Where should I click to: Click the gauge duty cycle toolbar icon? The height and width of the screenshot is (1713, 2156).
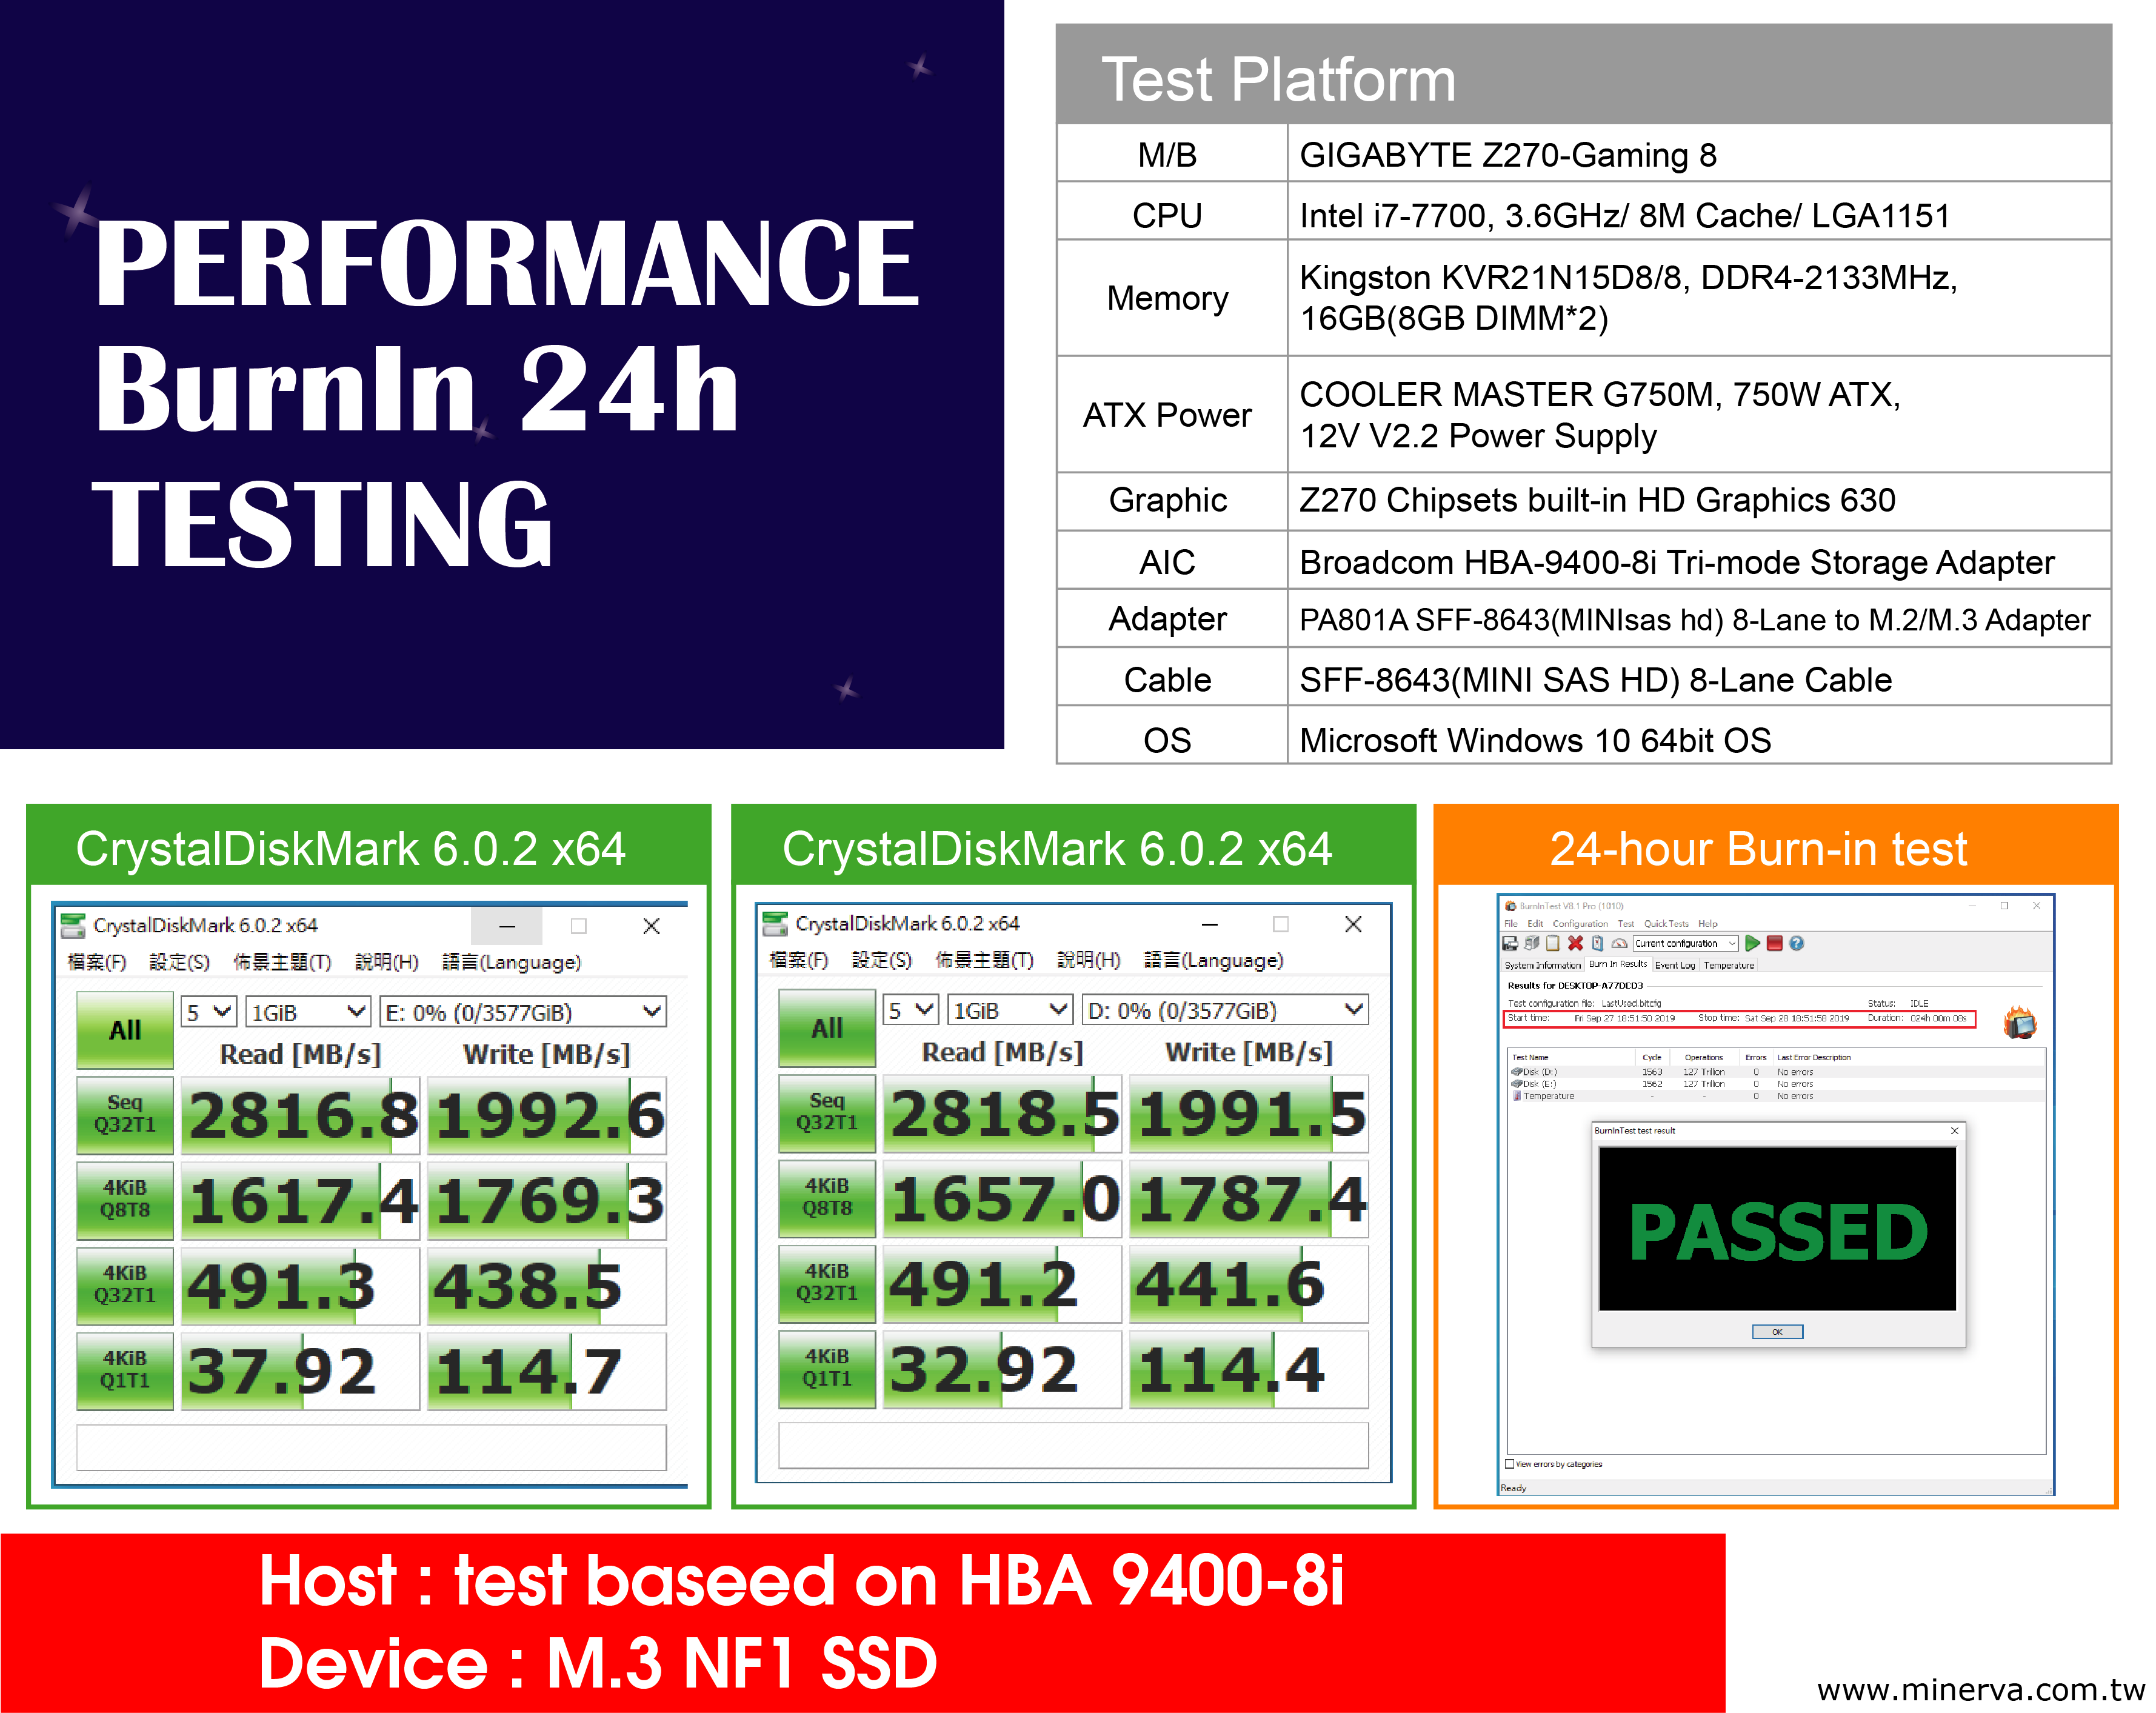[x=1619, y=943]
